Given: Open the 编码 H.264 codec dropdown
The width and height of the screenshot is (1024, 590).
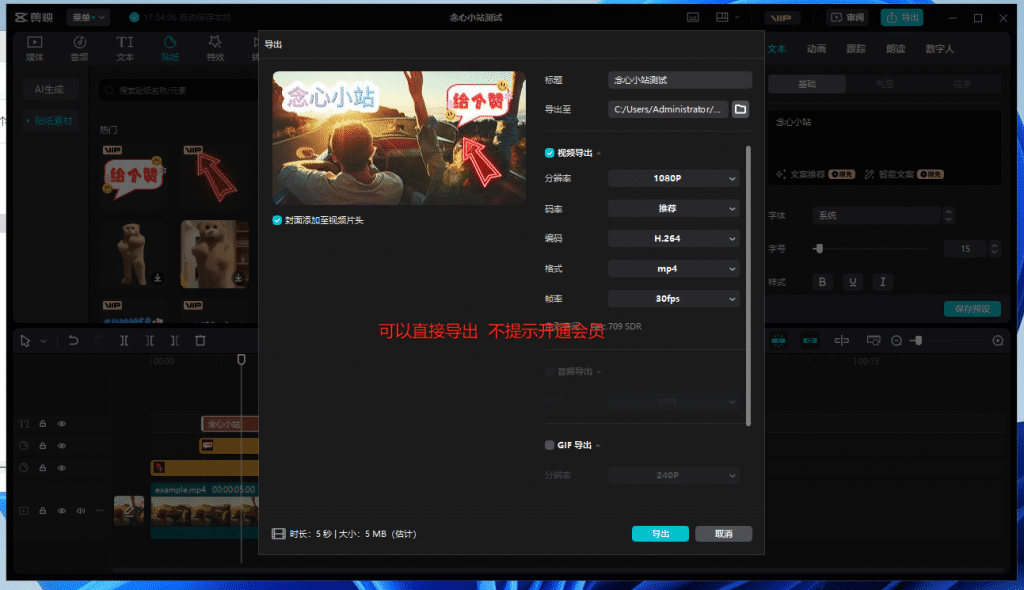Looking at the screenshot, I should click(x=673, y=238).
